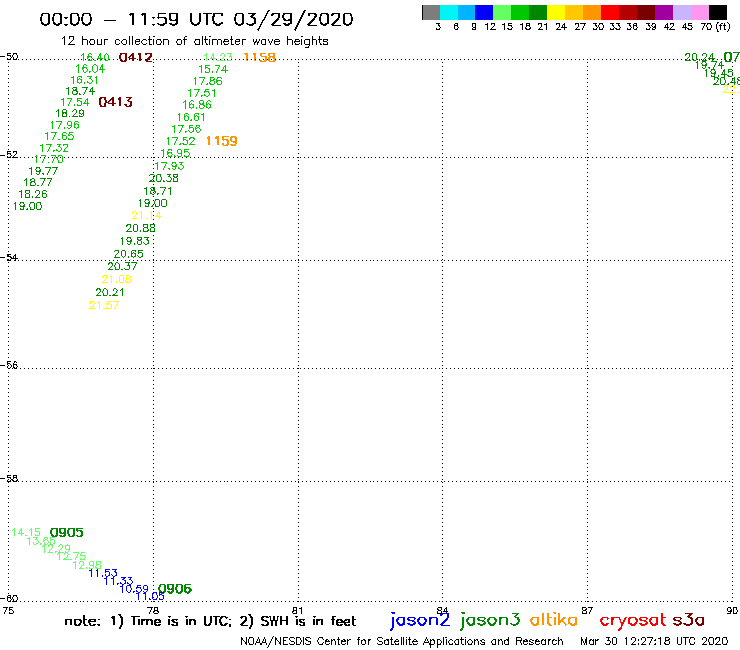Viewport: 740px width, 650px height.
Task: Click the 18.29 wave height reading
Action: [70, 113]
